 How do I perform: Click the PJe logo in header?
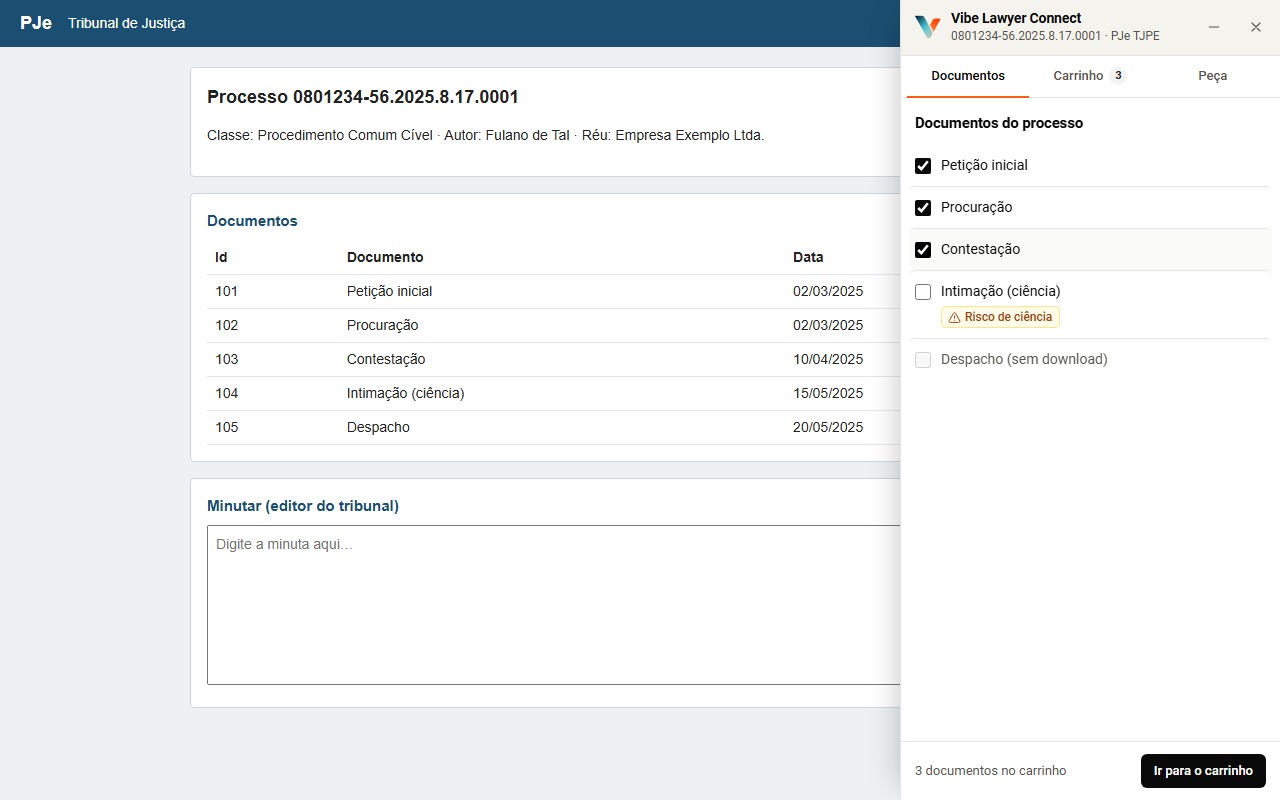click(x=36, y=23)
